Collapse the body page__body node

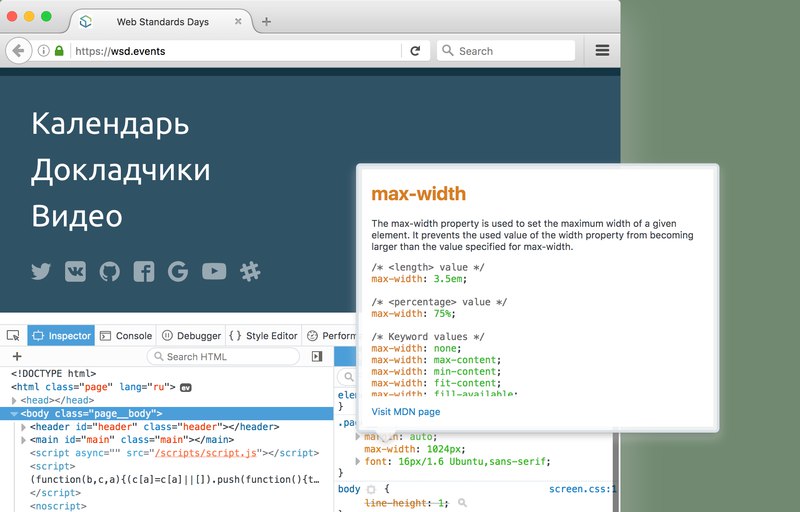point(14,414)
